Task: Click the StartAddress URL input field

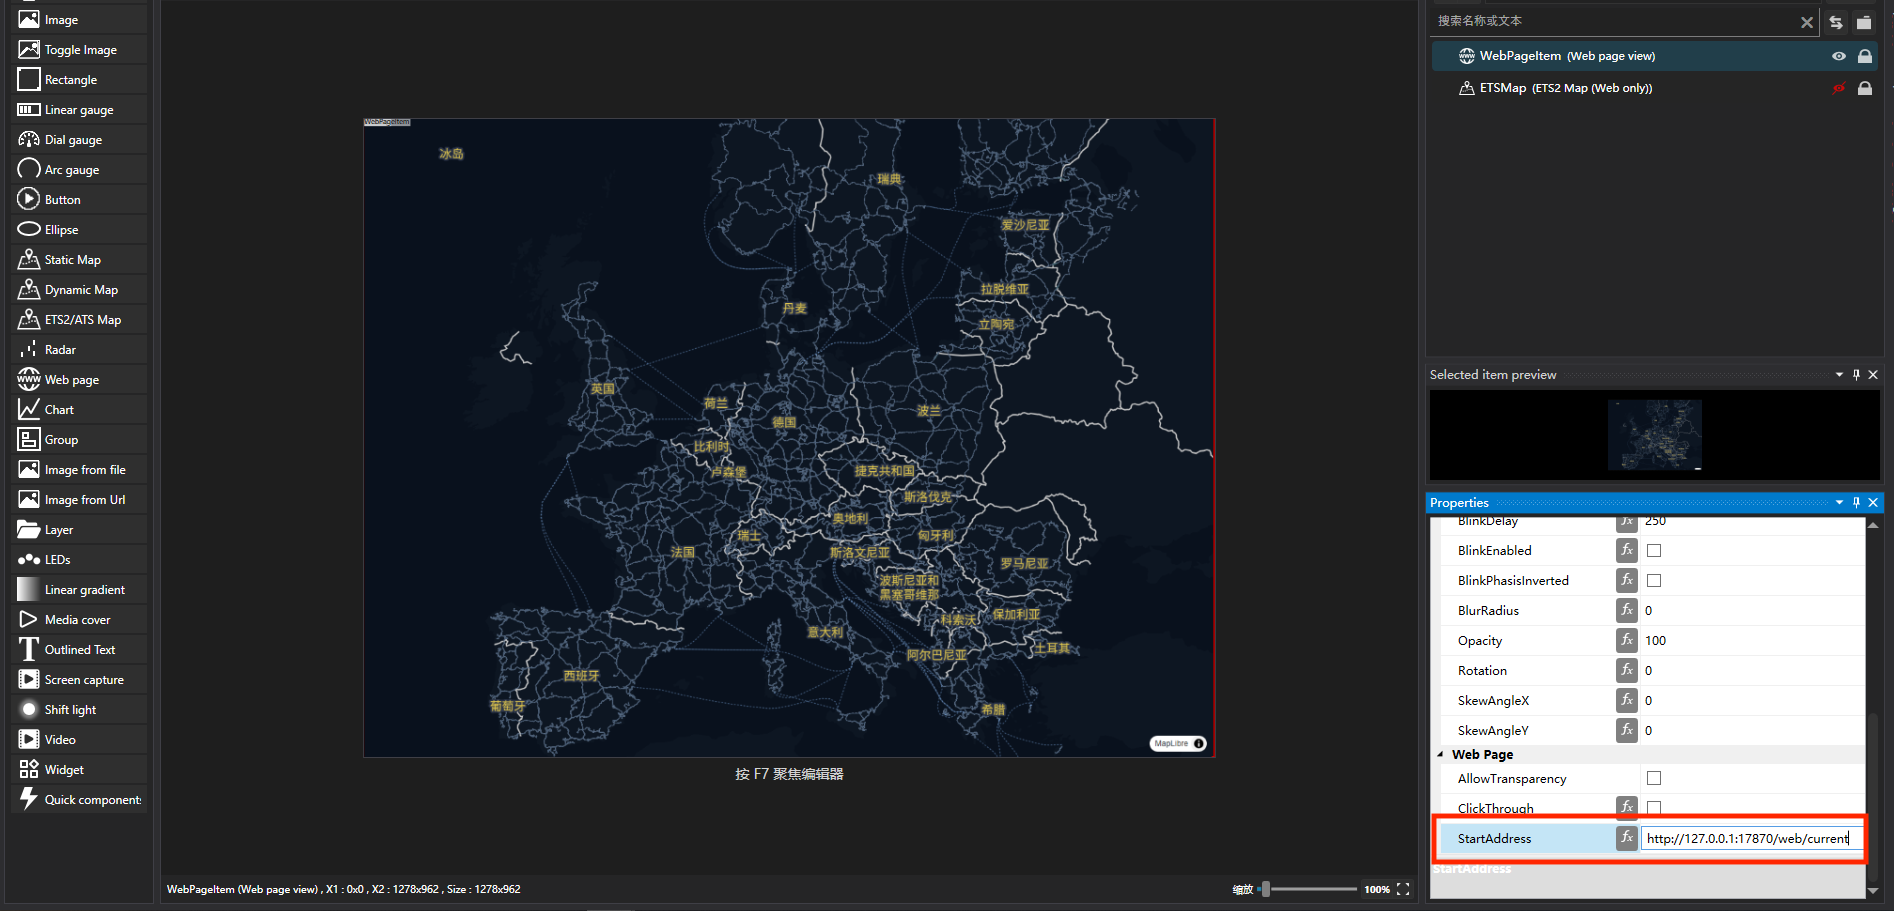Action: (1751, 838)
